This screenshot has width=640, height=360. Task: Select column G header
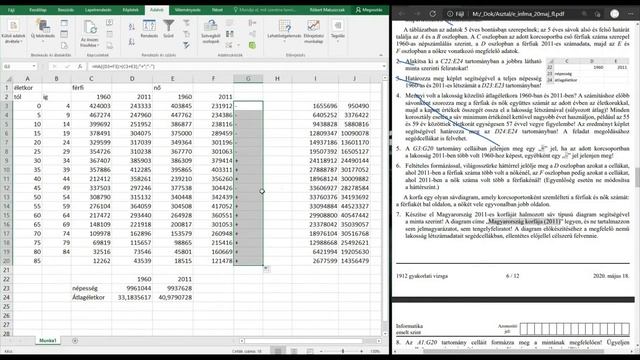click(248, 78)
